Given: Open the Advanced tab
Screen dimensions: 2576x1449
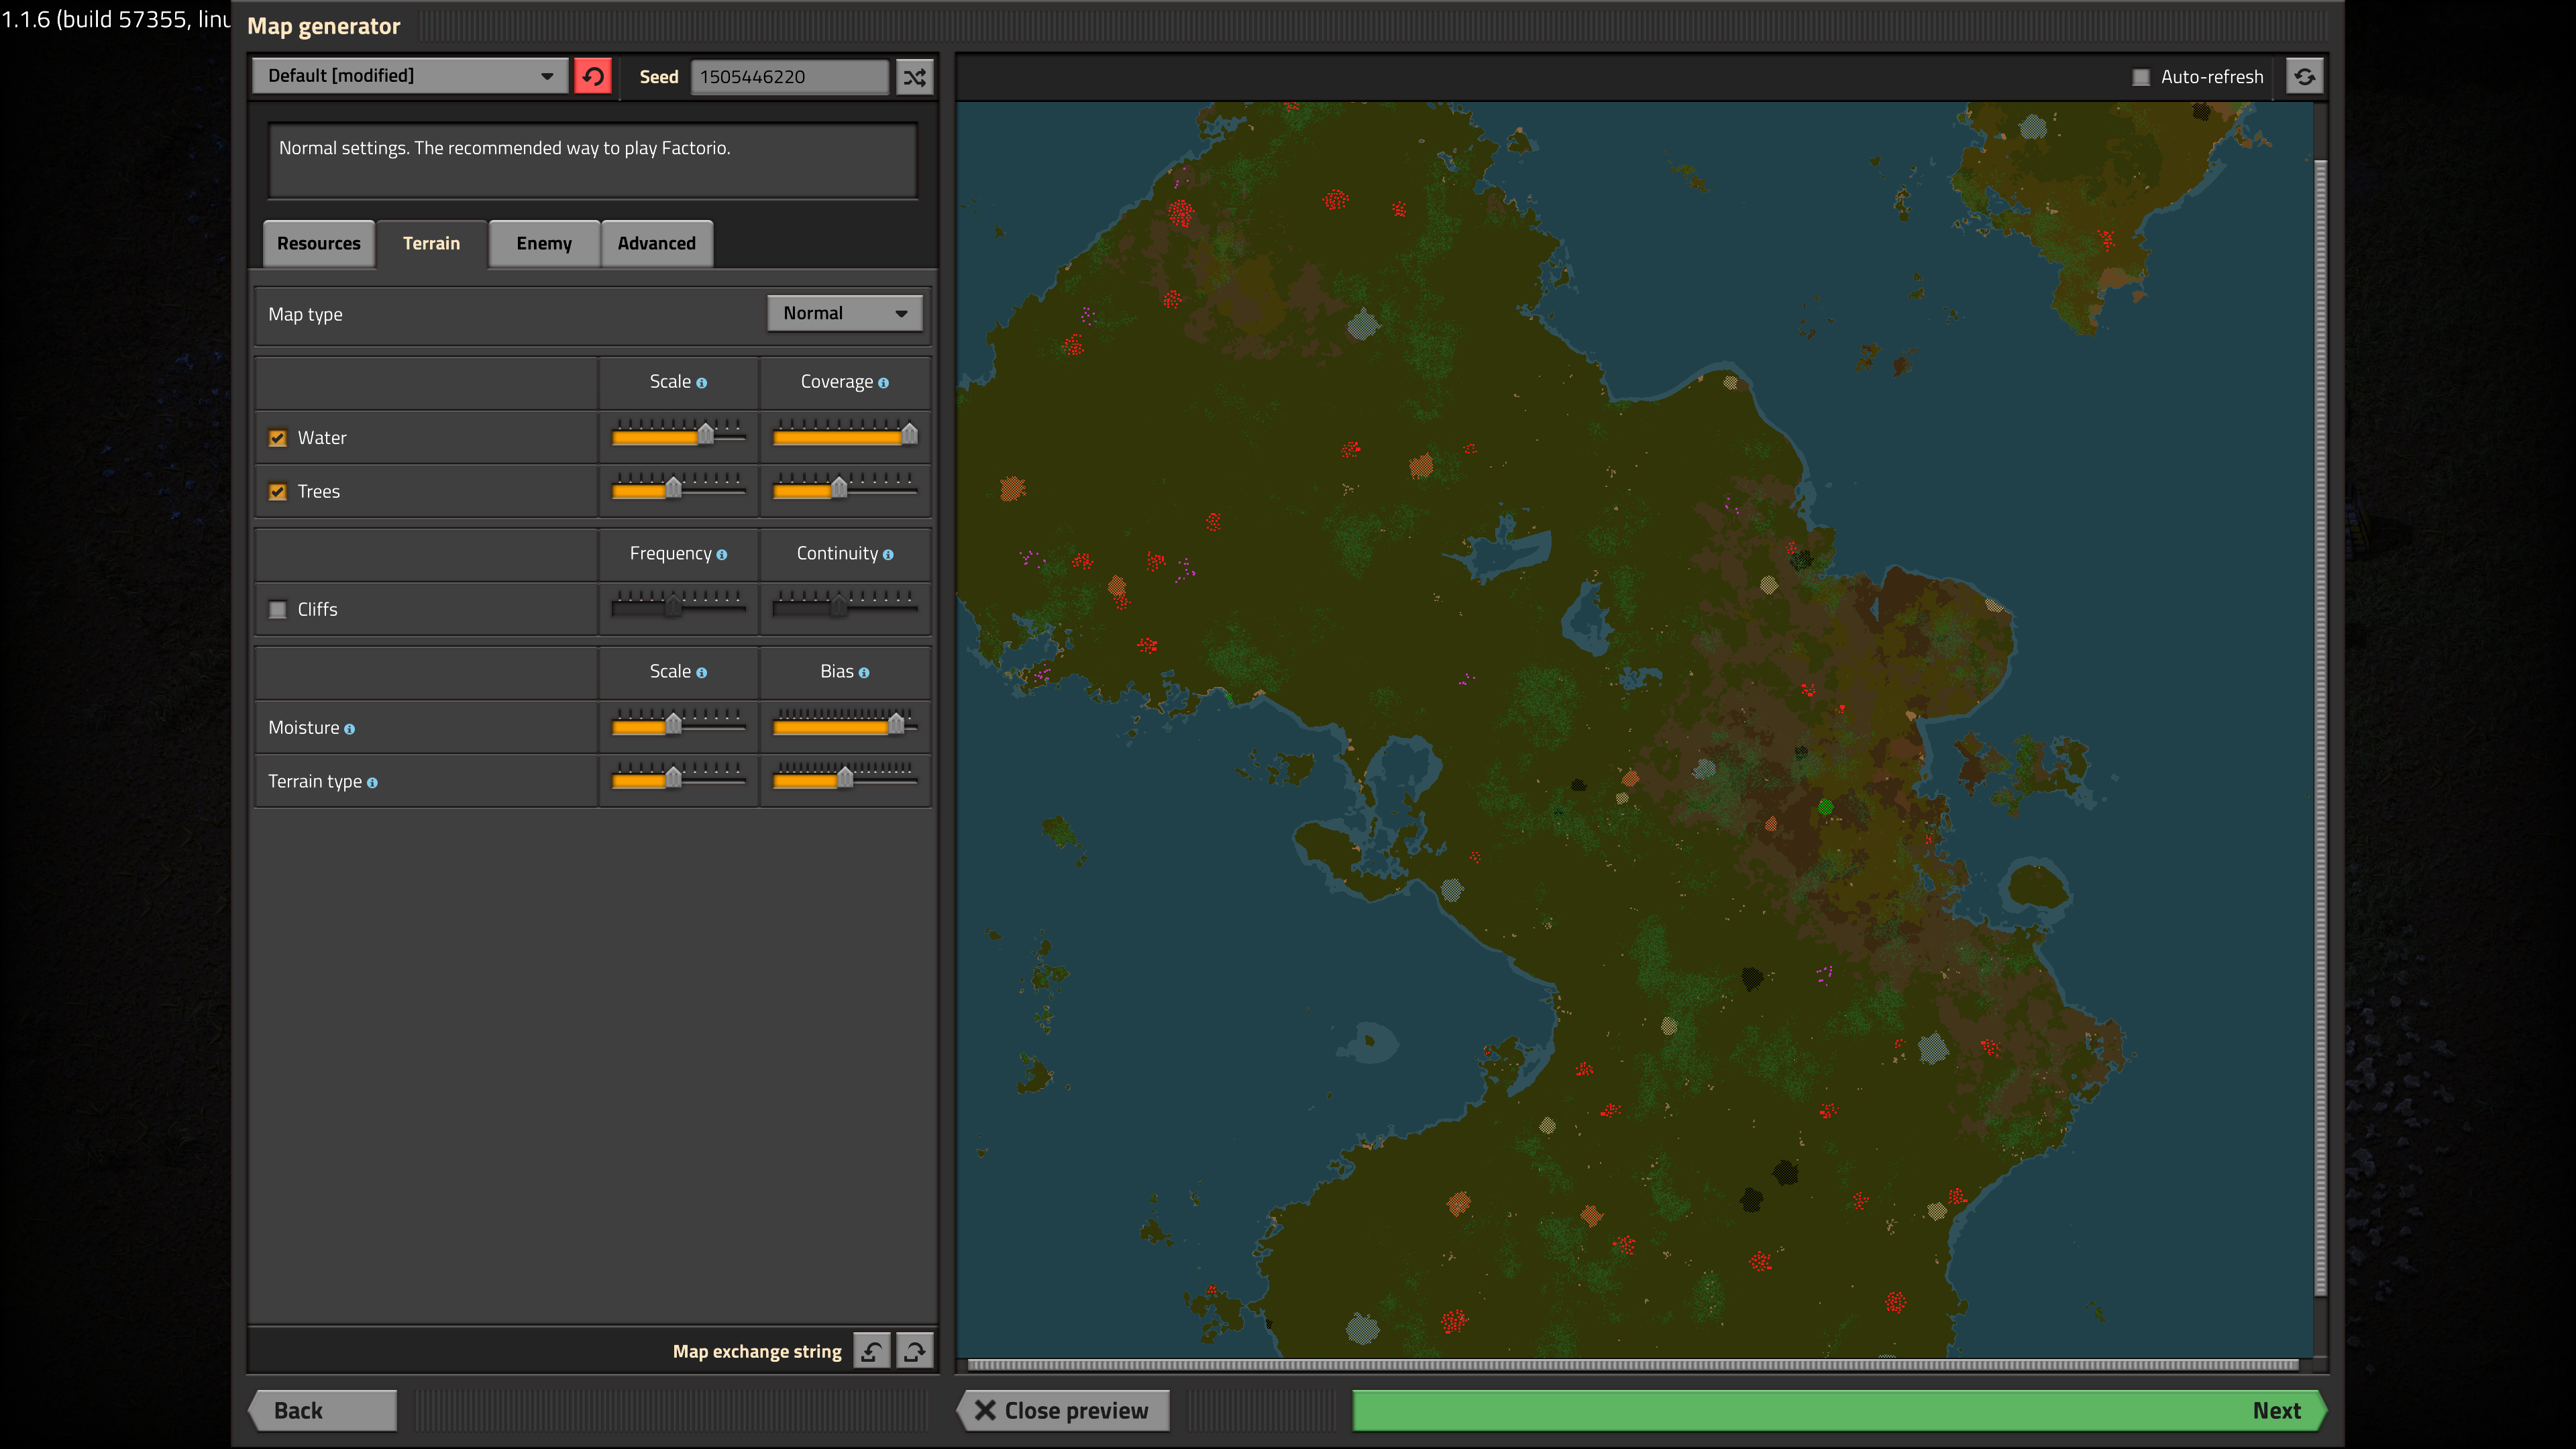Looking at the screenshot, I should (656, 243).
